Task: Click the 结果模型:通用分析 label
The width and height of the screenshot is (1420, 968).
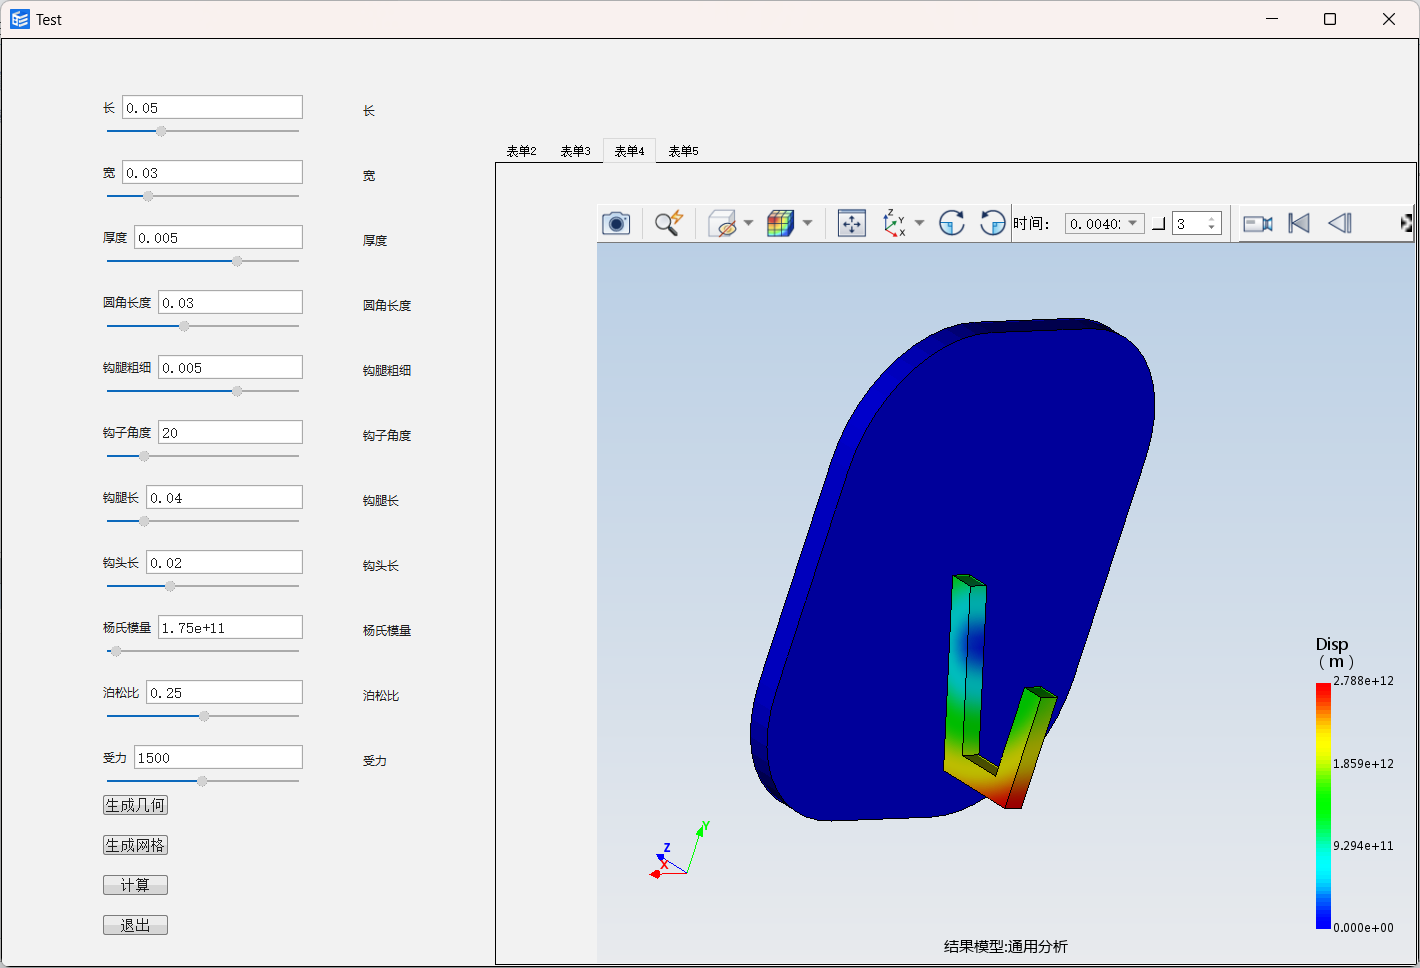Action: pos(1005,946)
